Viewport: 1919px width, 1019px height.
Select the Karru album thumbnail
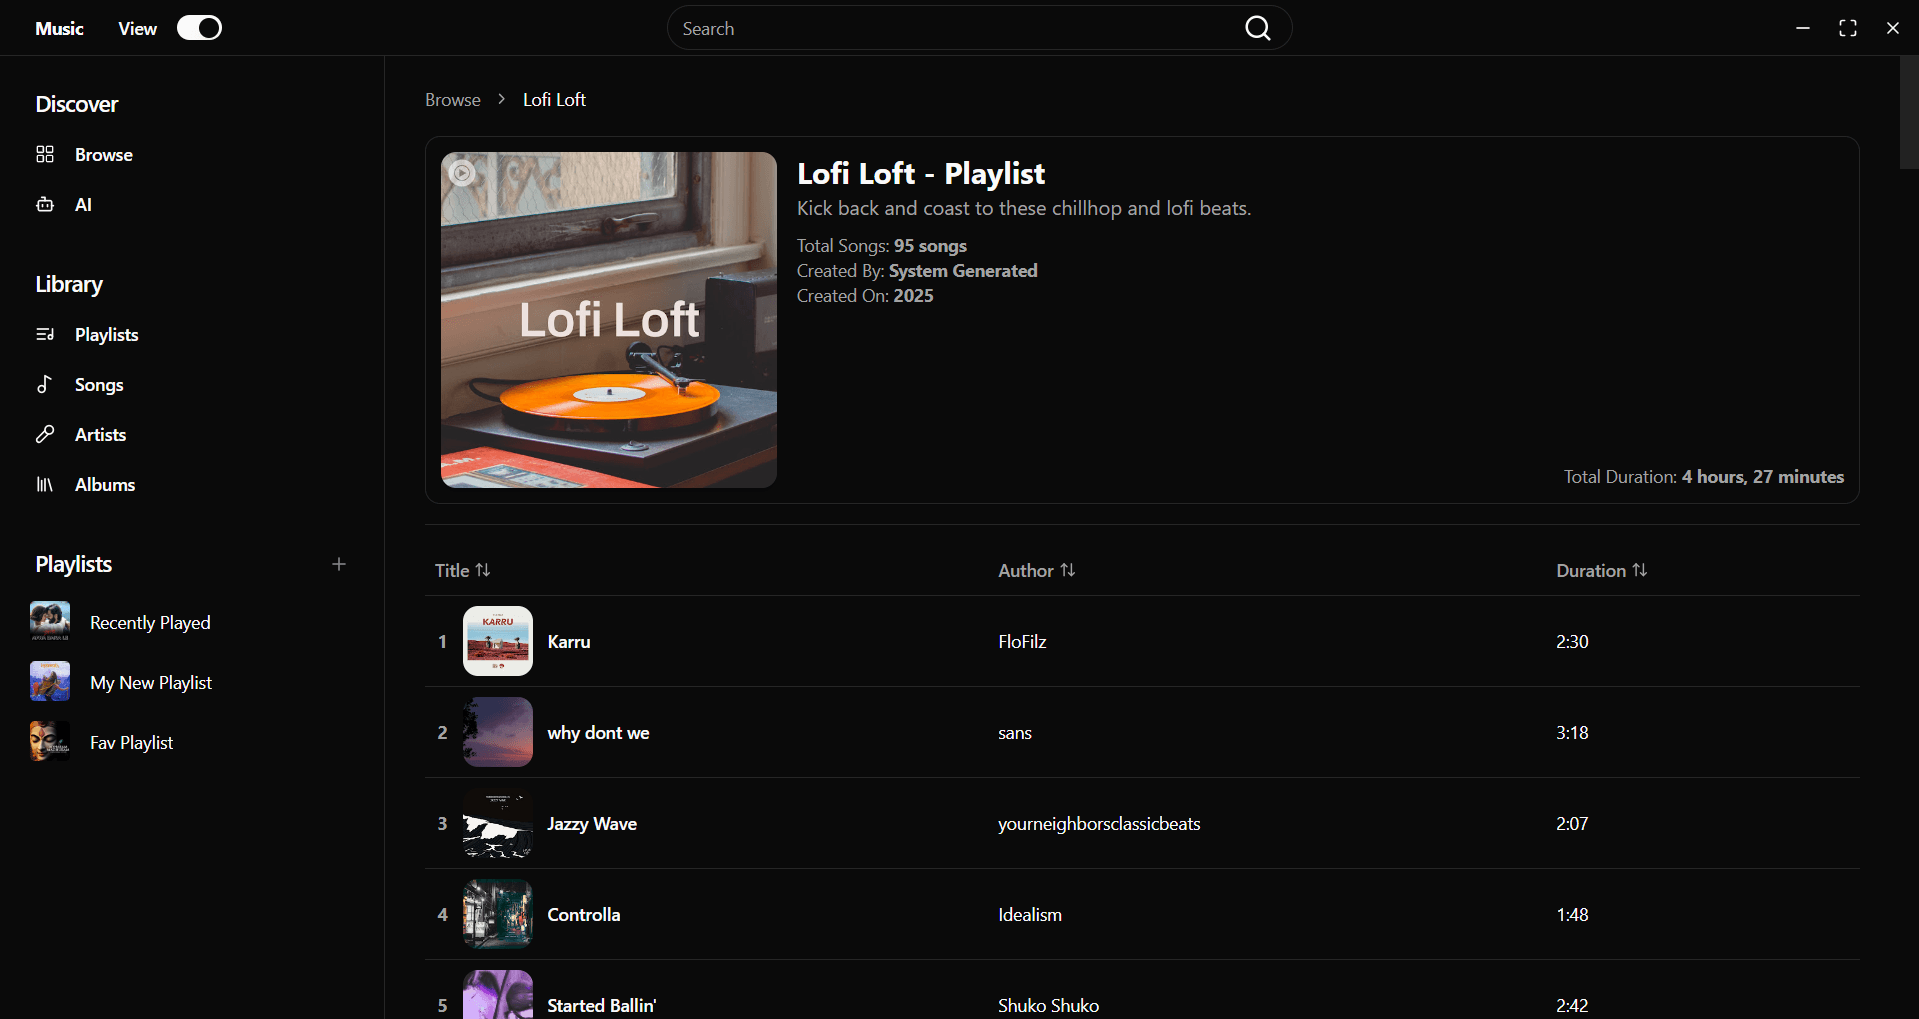[x=498, y=641]
